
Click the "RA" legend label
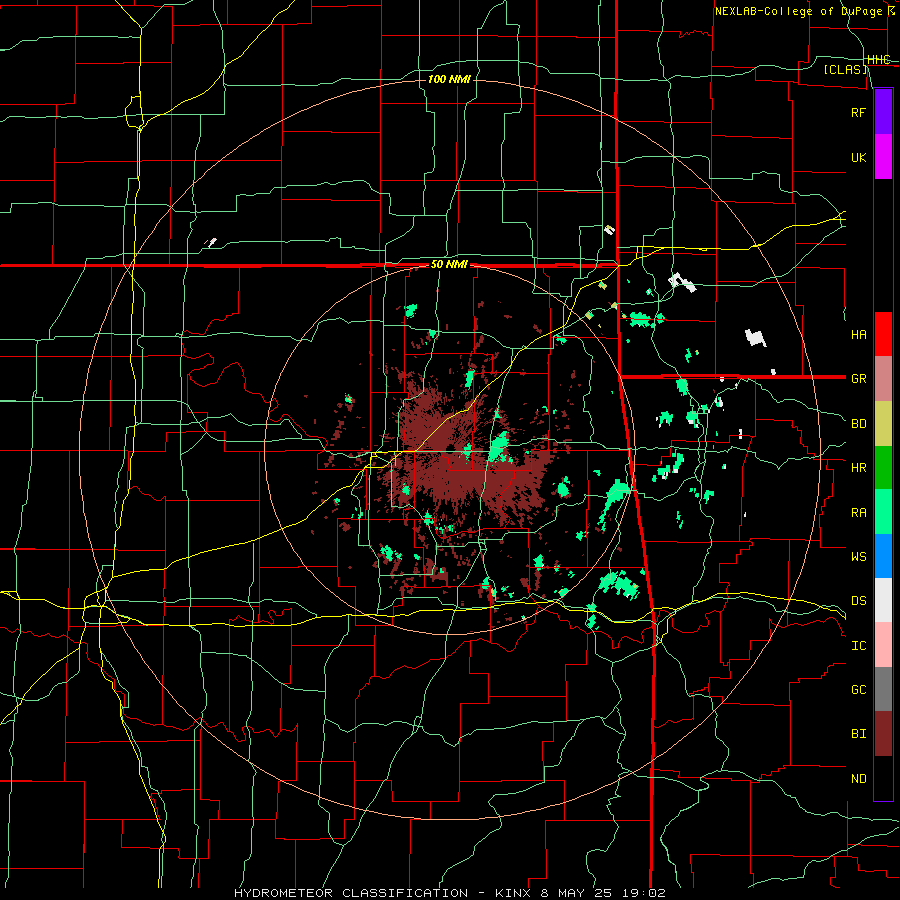point(858,513)
